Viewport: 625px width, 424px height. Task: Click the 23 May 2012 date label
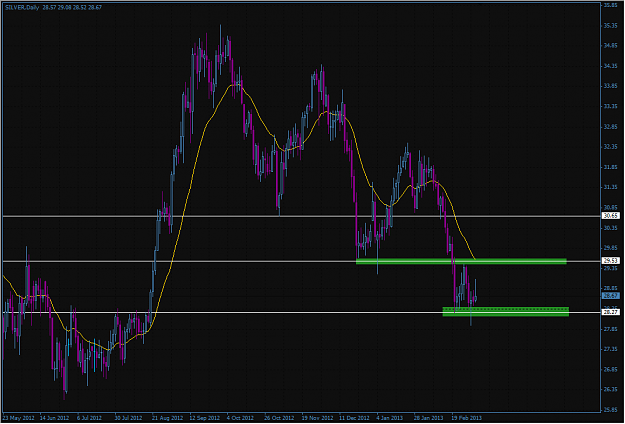click(x=19, y=418)
